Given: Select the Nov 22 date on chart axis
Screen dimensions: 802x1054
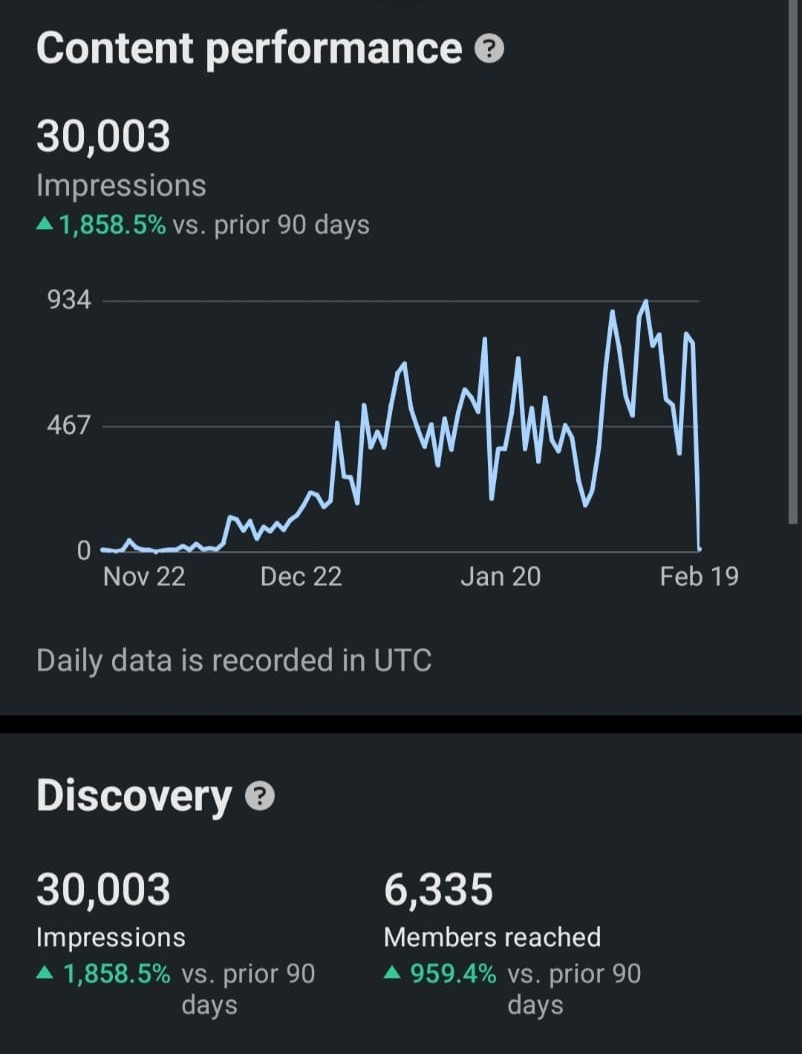Looking at the screenshot, I should pos(144,576).
